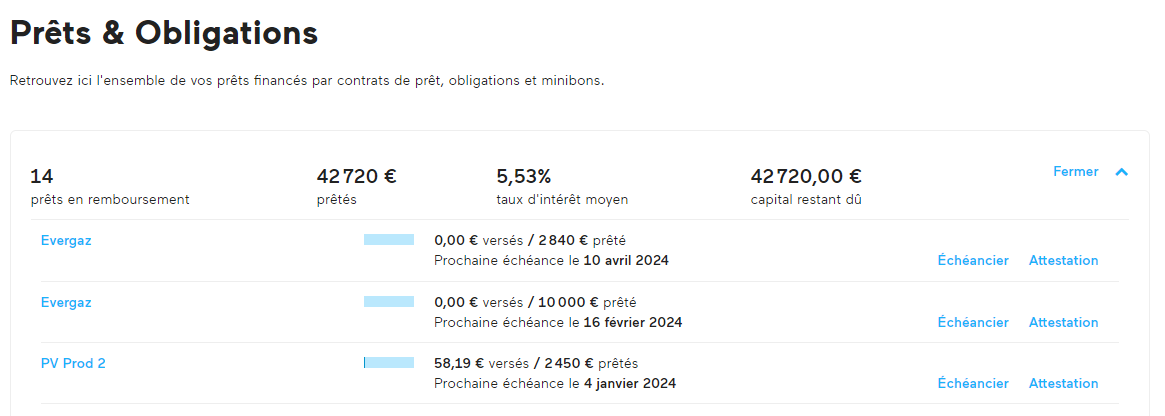Click the 5,53% taux d'intérêt moyen value
1165x416 pixels.
pyautogui.click(x=524, y=177)
